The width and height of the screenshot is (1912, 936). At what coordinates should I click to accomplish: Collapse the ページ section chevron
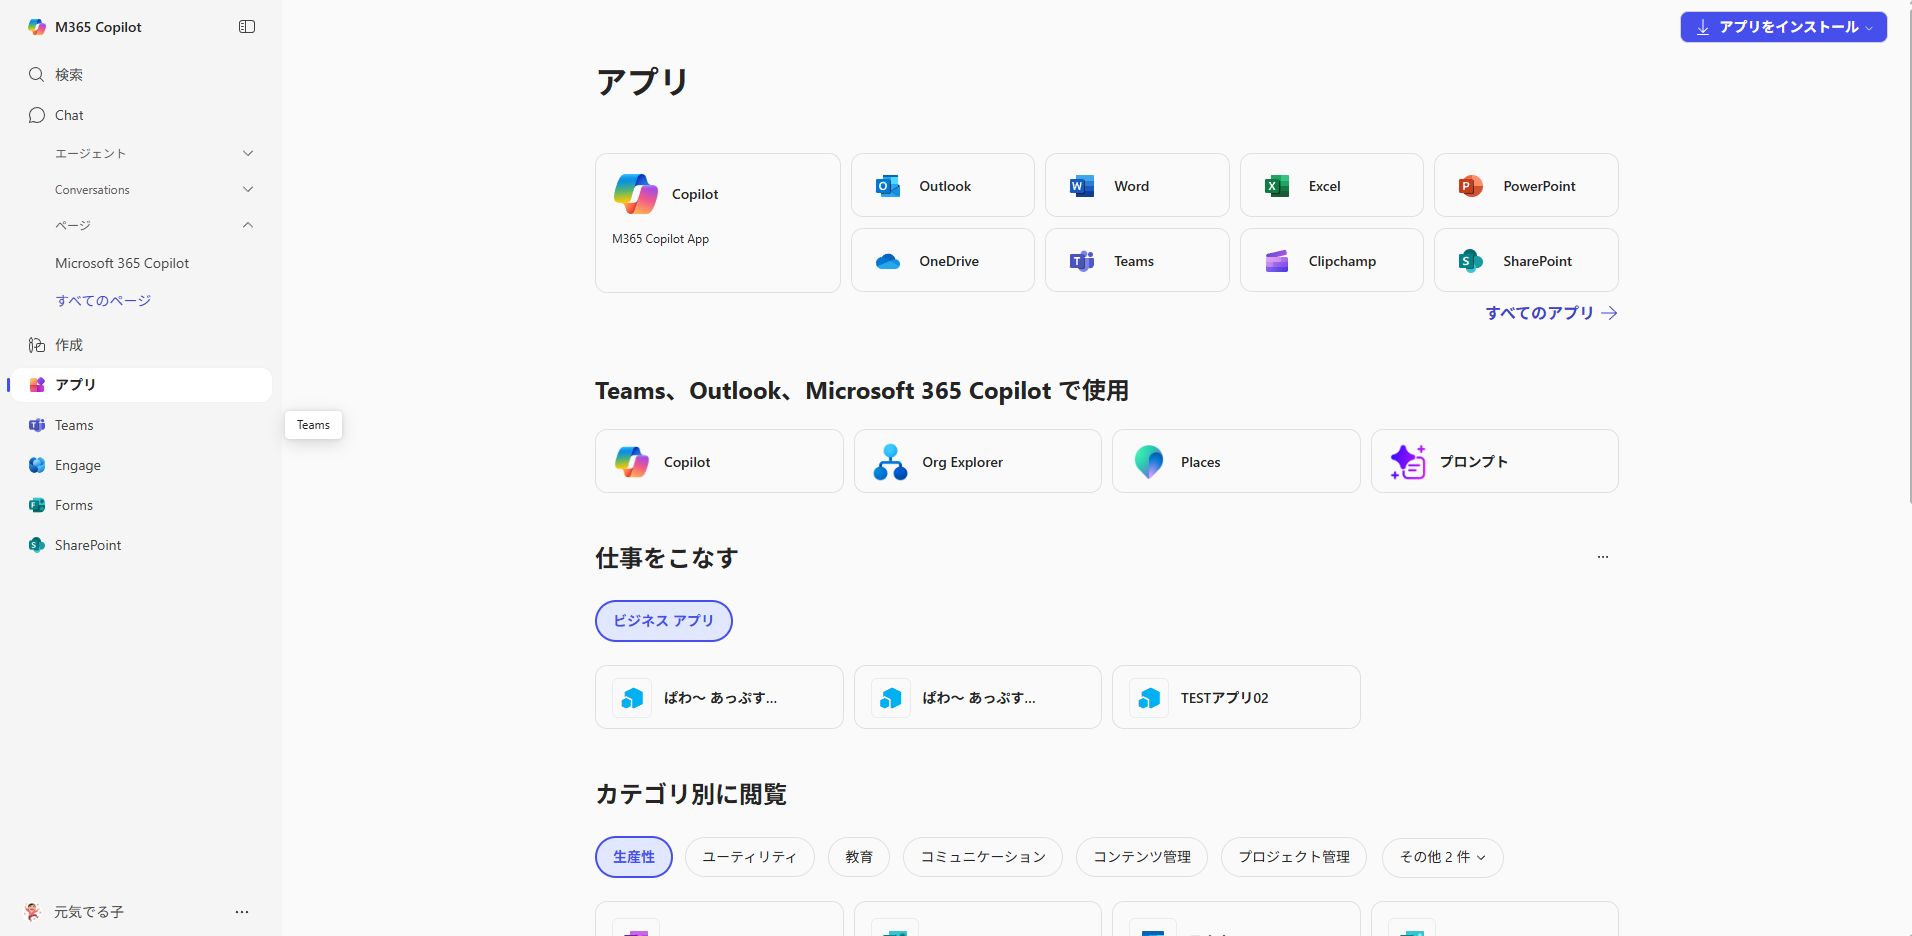tap(248, 225)
